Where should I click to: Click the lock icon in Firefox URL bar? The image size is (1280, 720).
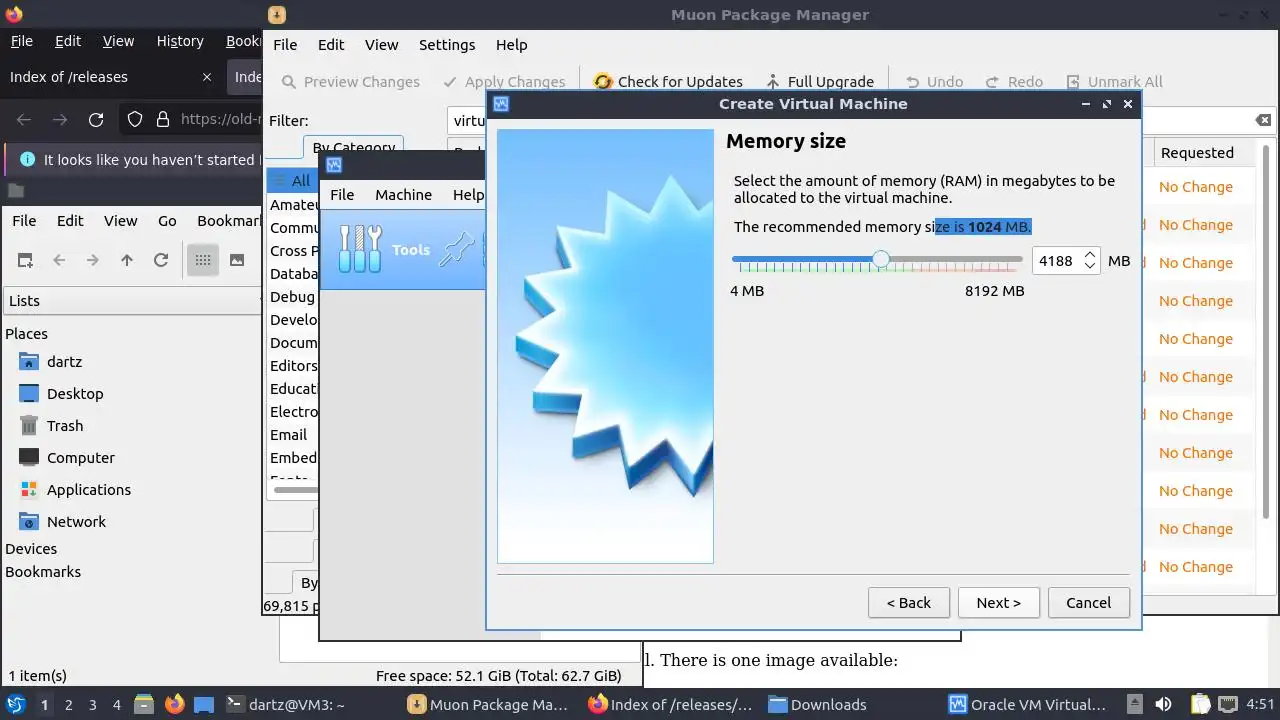(163, 120)
